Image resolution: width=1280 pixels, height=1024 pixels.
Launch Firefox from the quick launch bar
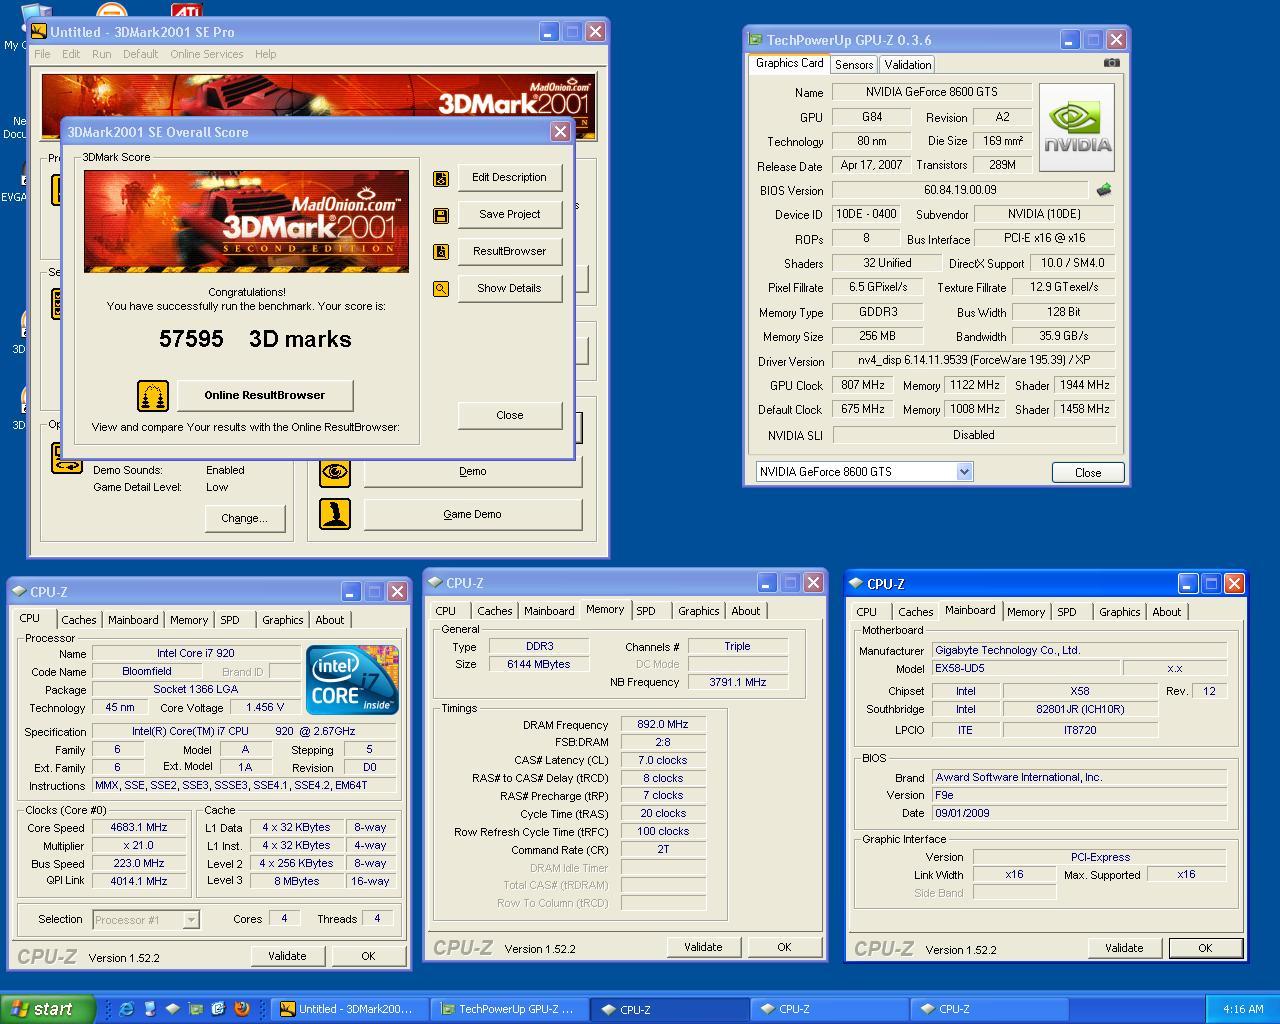[241, 1009]
